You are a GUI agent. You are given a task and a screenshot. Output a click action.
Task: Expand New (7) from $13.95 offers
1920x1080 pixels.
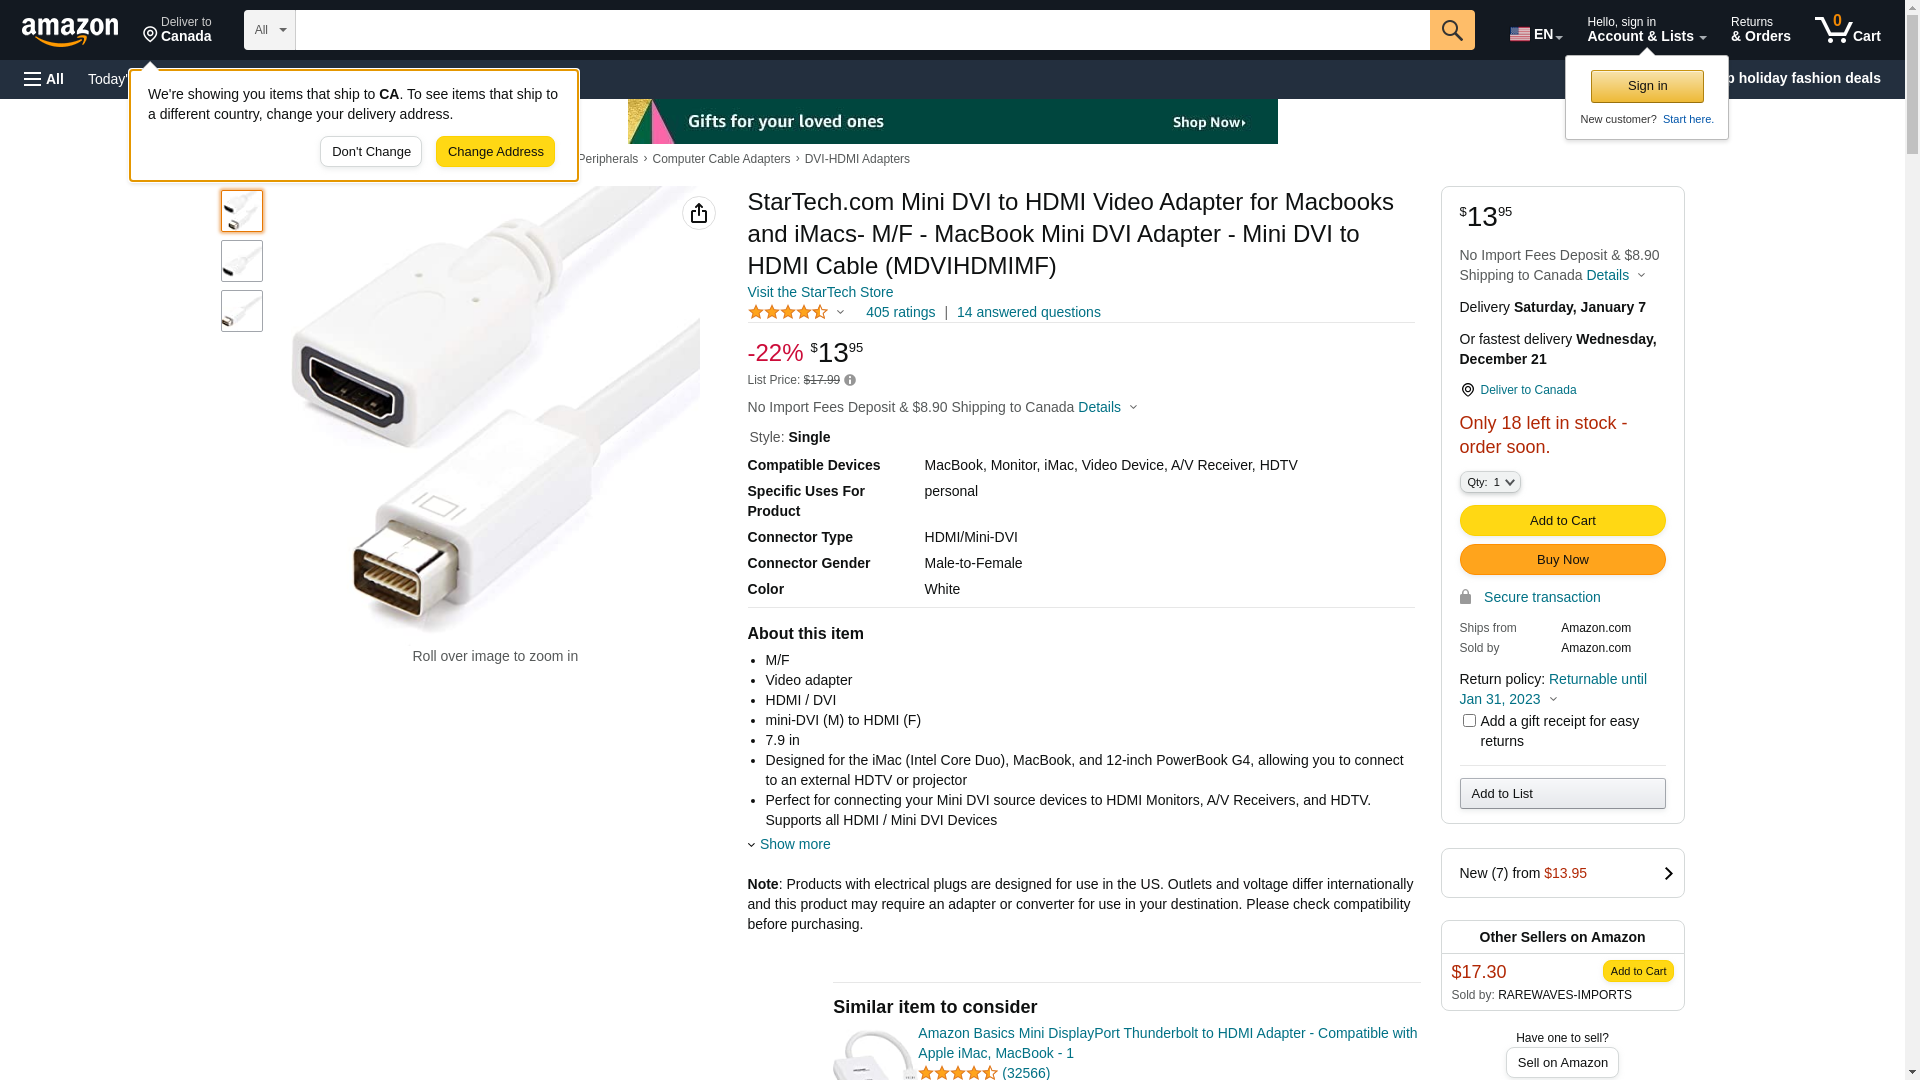tap(1562, 873)
